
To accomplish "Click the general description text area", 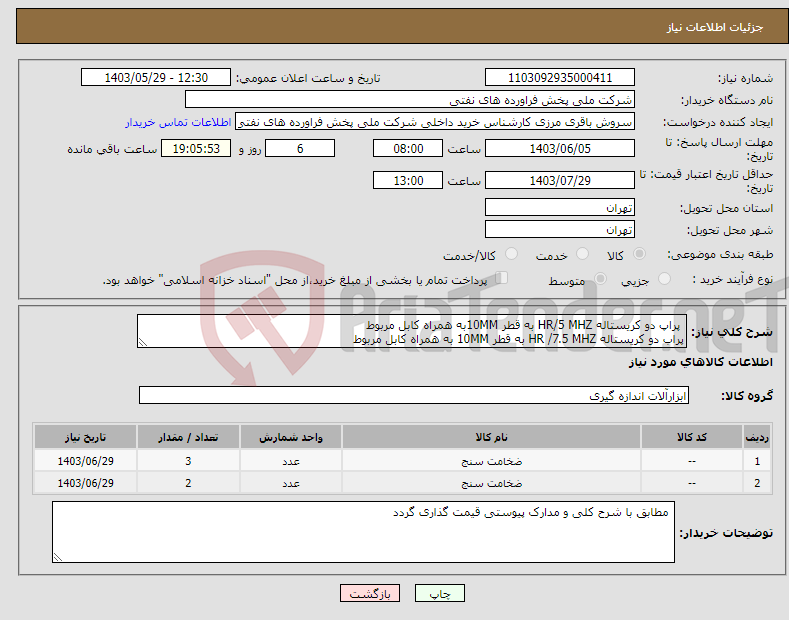I will pyautogui.click(x=412, y=331).
